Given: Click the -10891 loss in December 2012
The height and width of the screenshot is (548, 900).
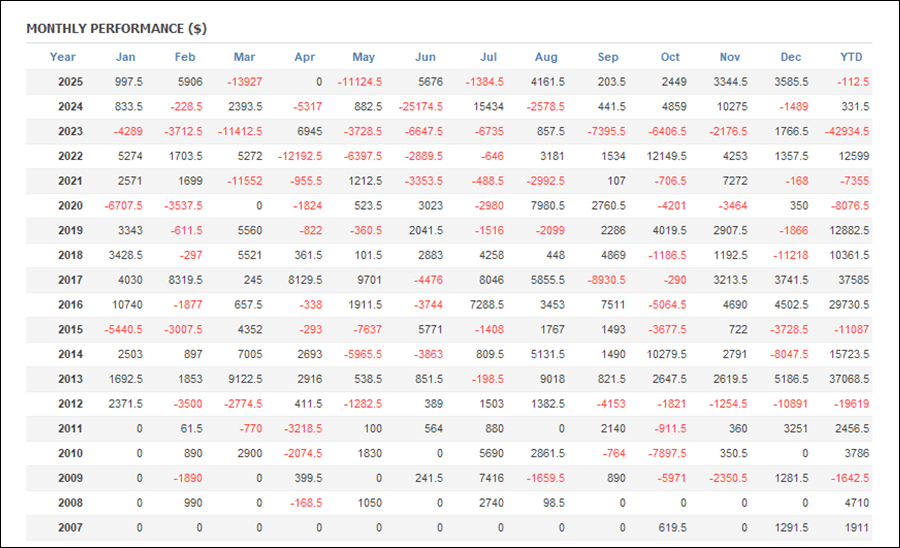Looking at the screenshot, I should point(786,404).
